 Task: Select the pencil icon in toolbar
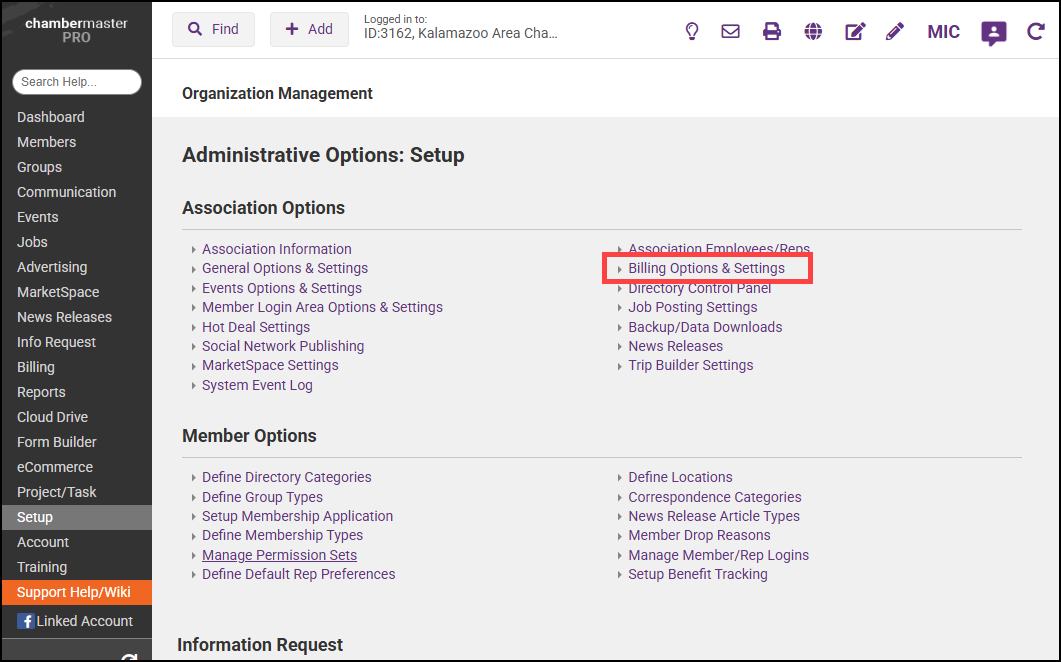895,32
